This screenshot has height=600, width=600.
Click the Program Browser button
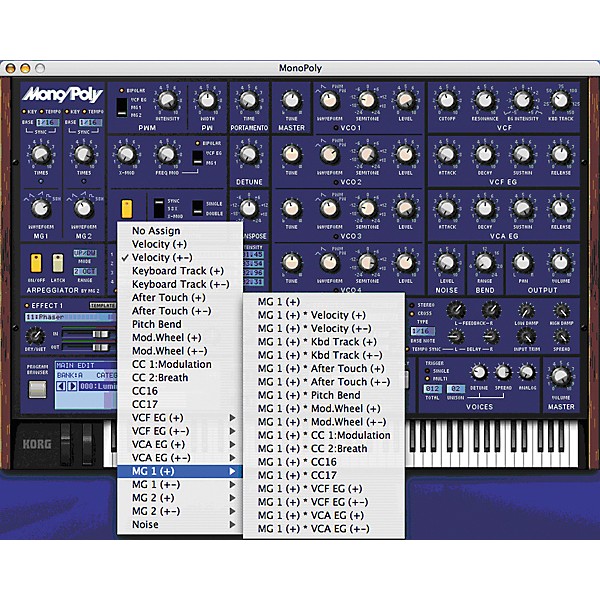[37, 389]
